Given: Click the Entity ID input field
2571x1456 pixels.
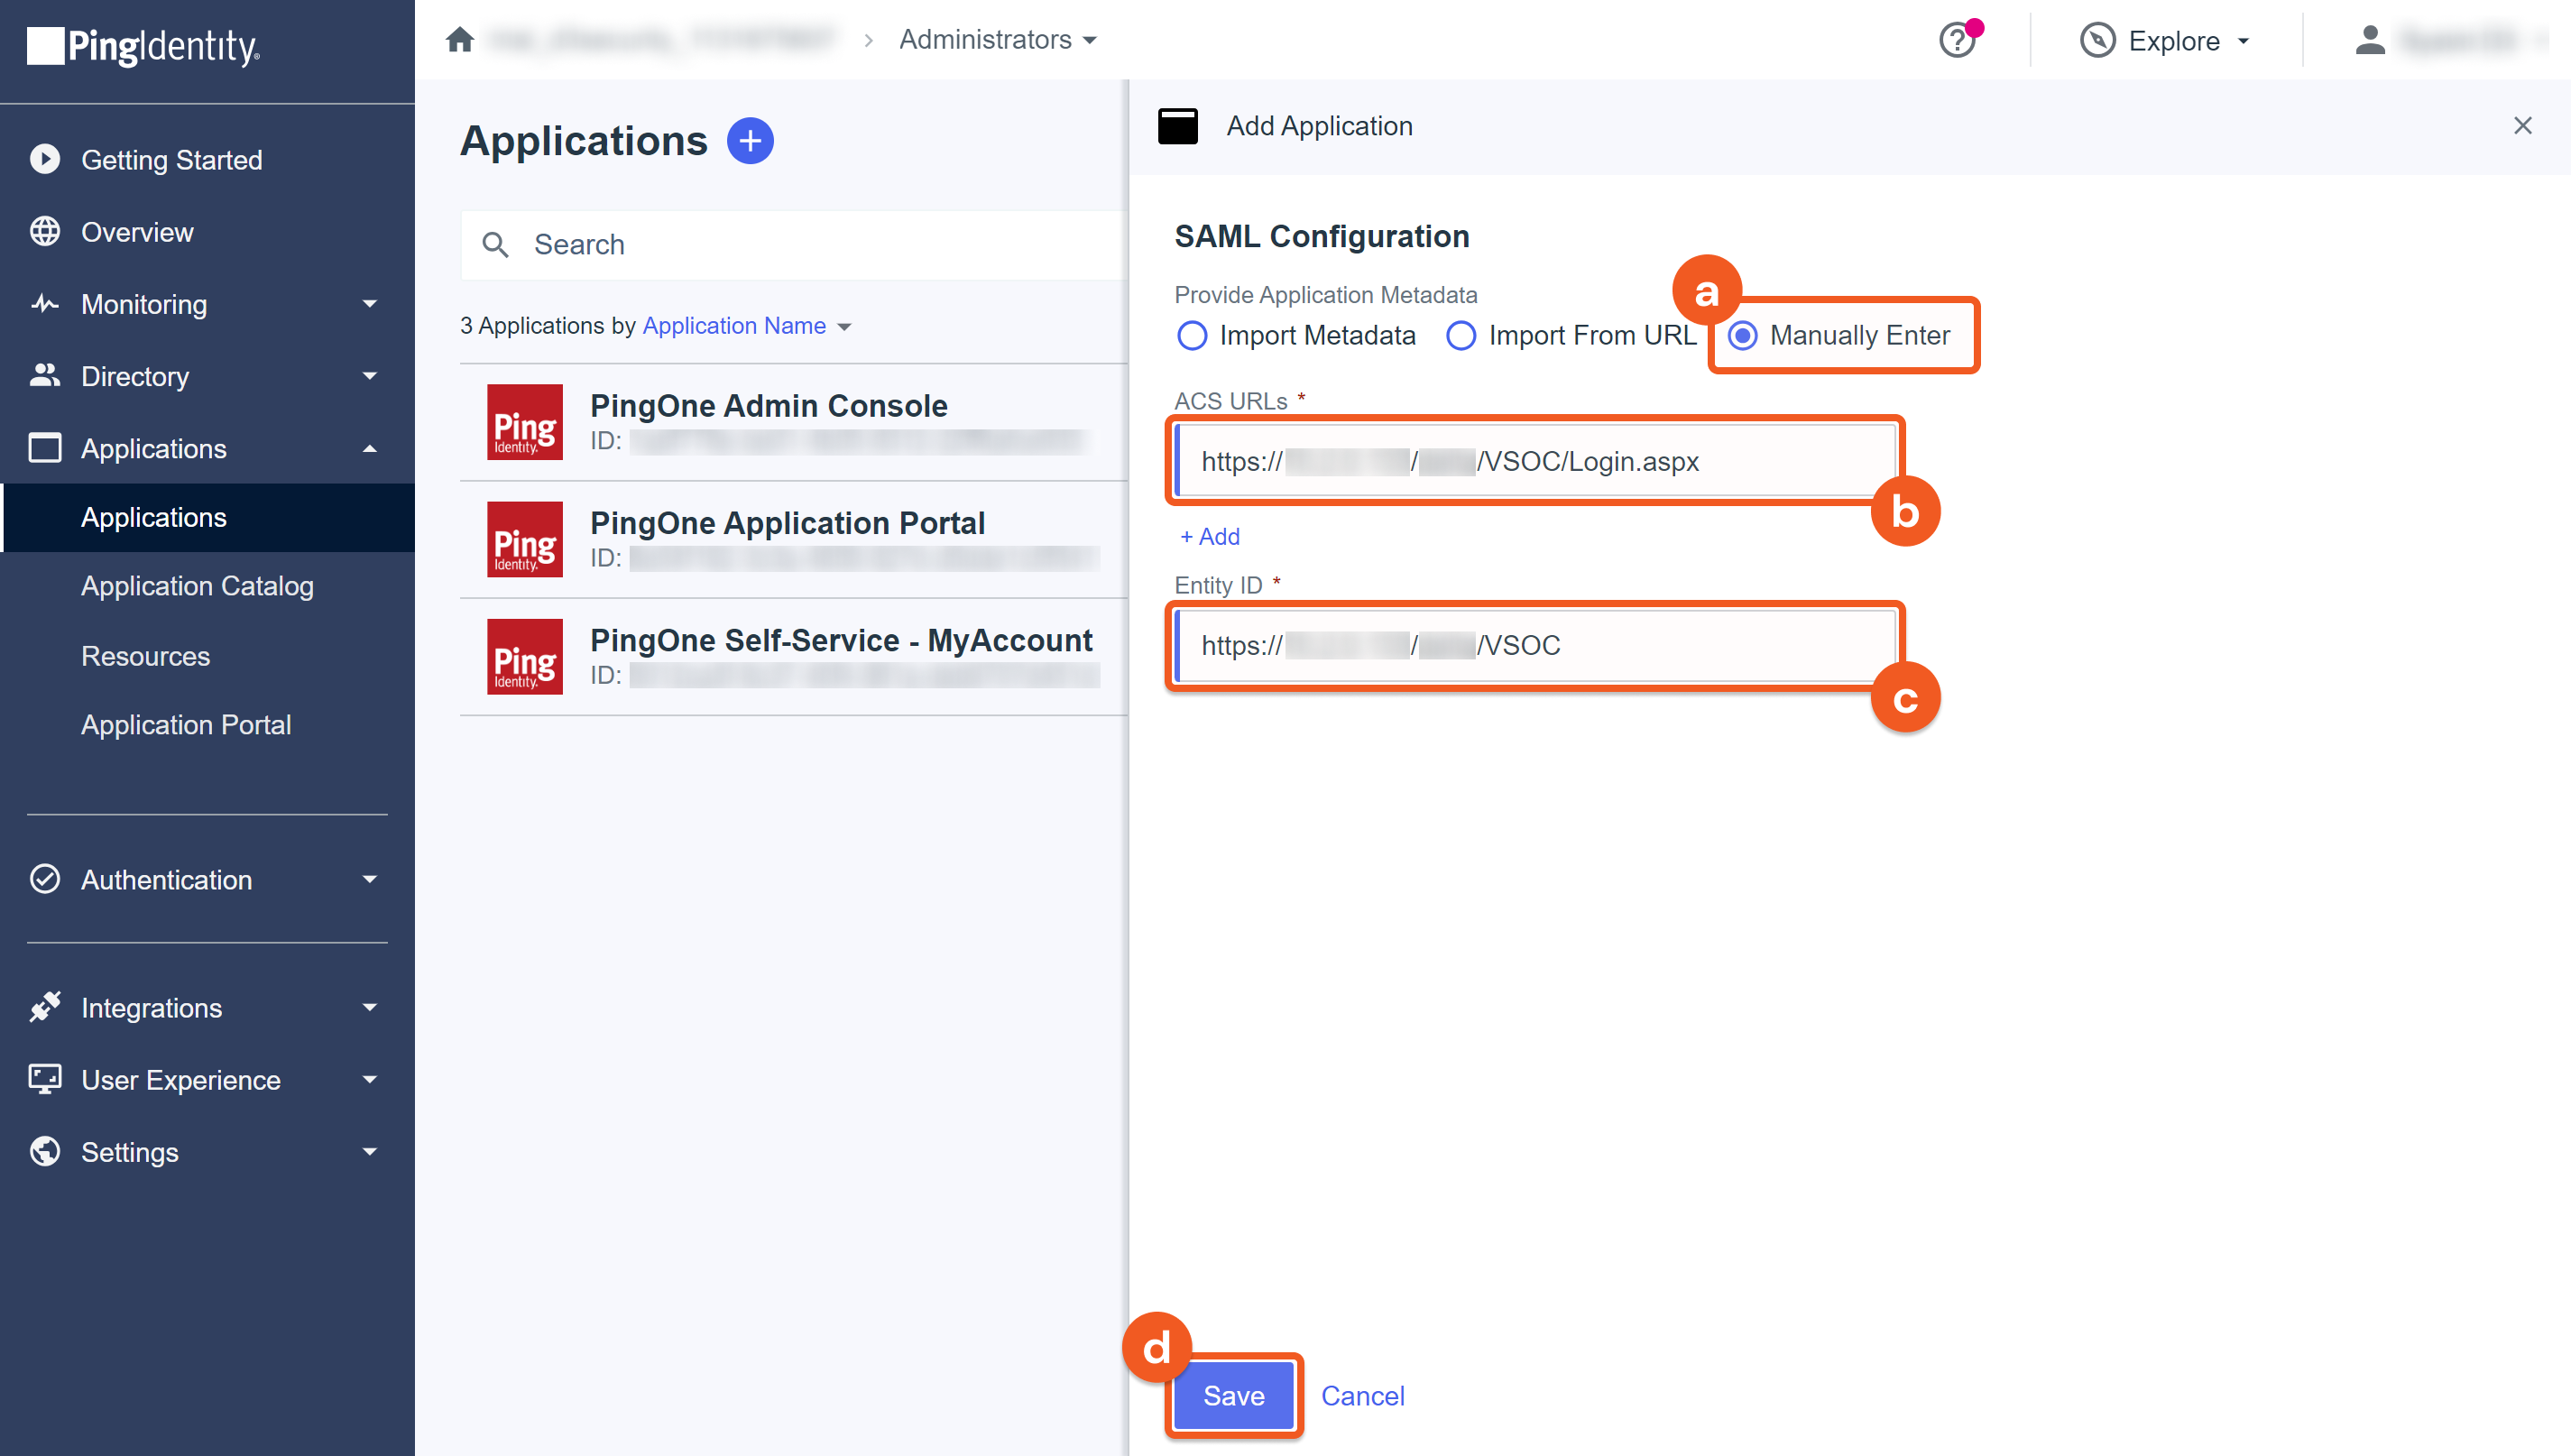Looking at the screenshot, I should click(x=1535, y=645).
